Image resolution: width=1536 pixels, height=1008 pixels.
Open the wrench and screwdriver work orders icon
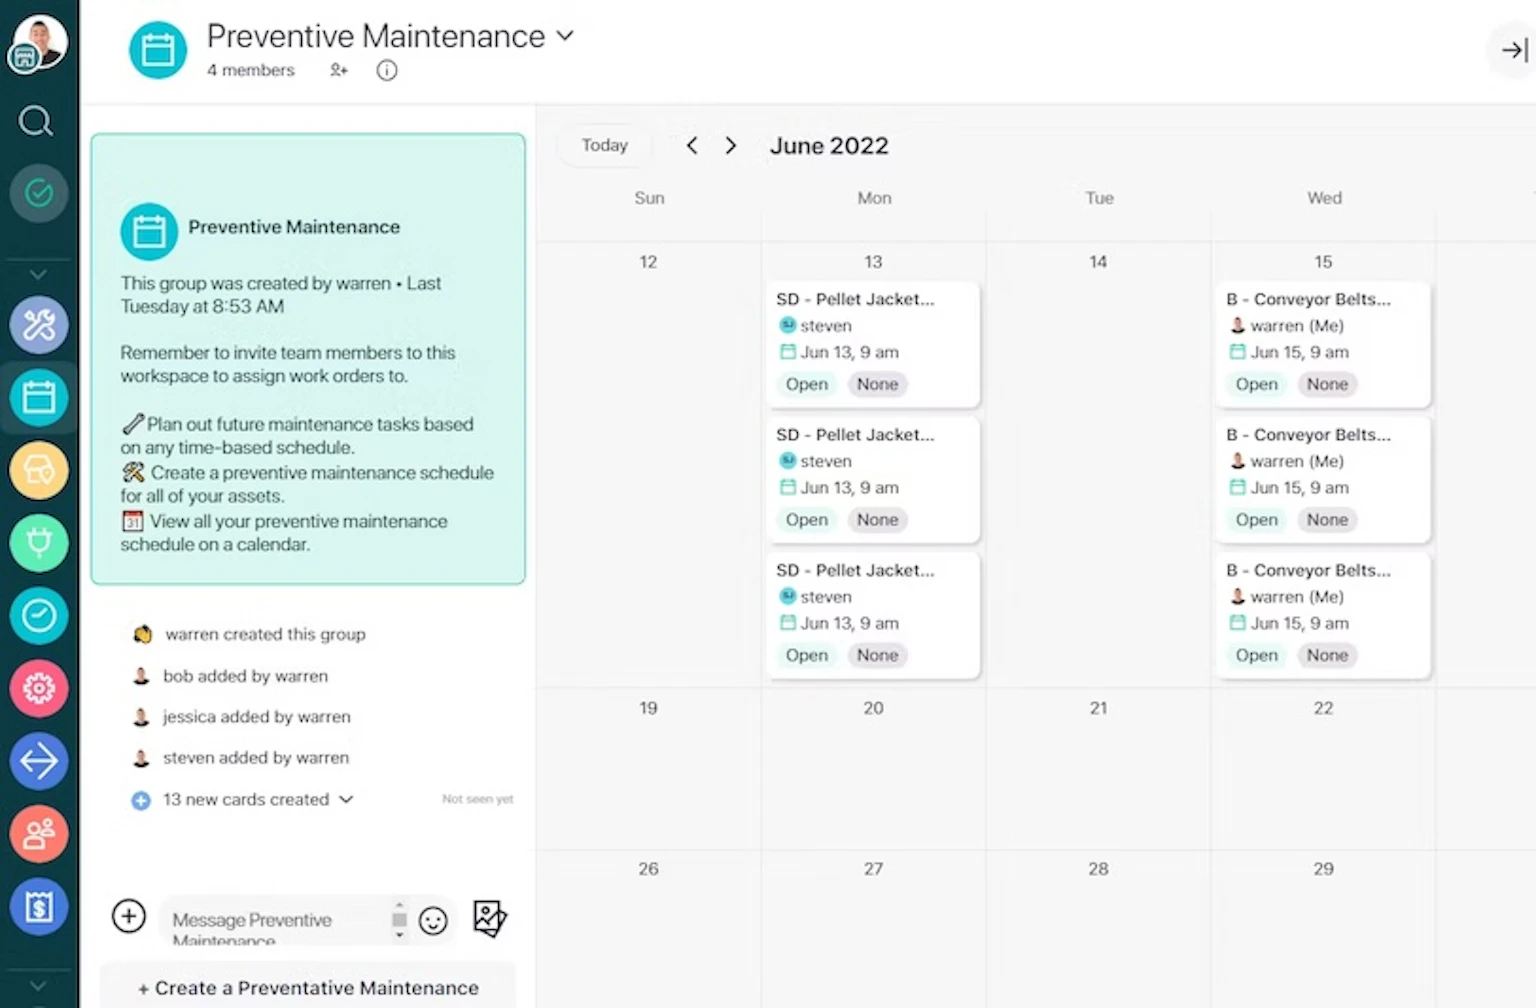tap(39, 325)
